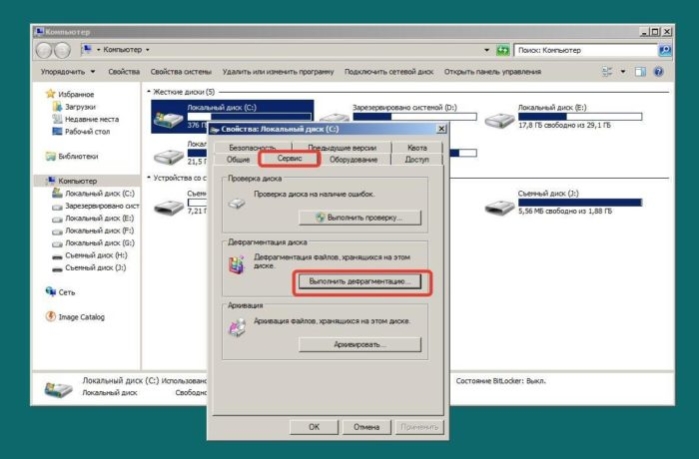Screen dimensions: 699x459
Task: Open the Квота tab
Action: (x=417, y=148)
